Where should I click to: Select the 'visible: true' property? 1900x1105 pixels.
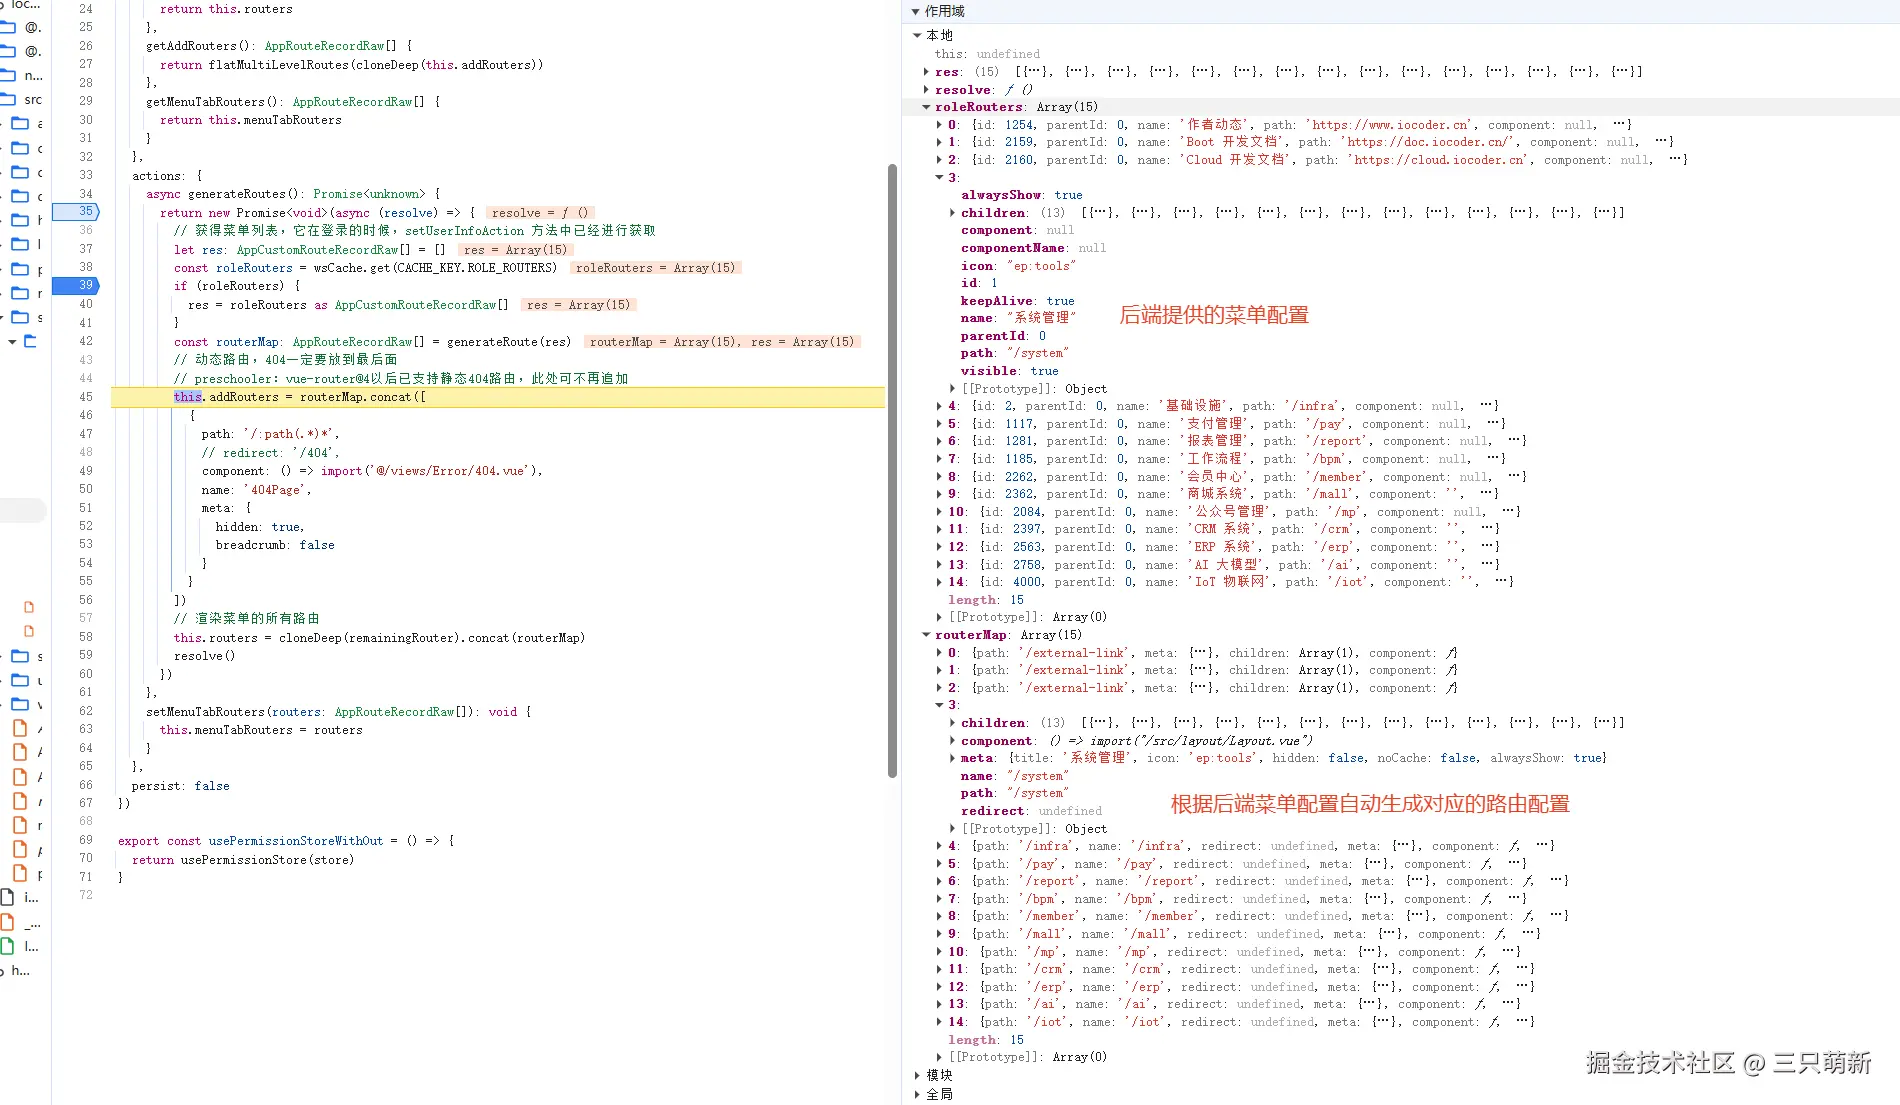(x=1009, y=371)
